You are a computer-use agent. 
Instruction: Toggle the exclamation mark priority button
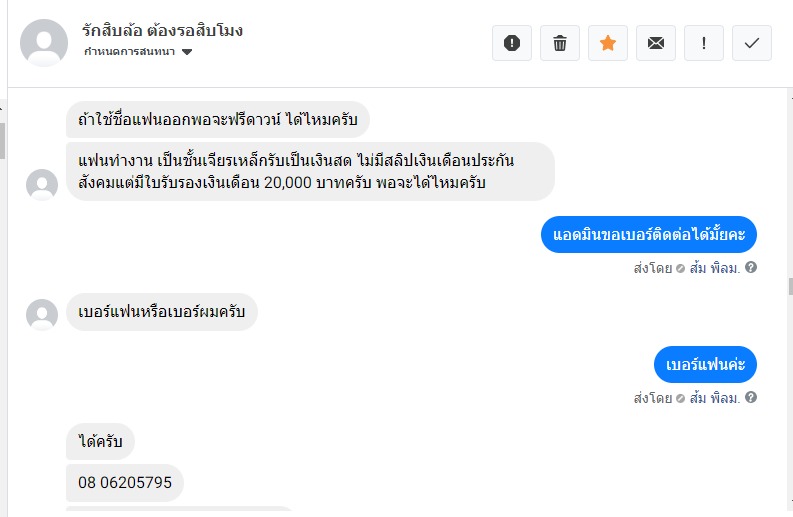[x=704, y=43]
